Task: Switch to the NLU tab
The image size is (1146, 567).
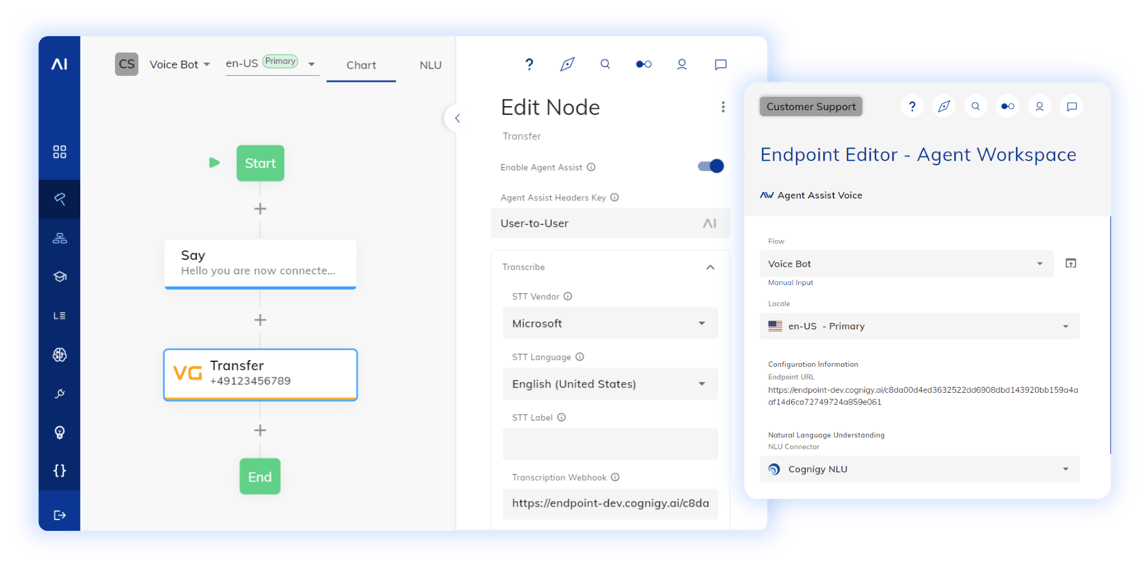Action: tap(430, 65)
